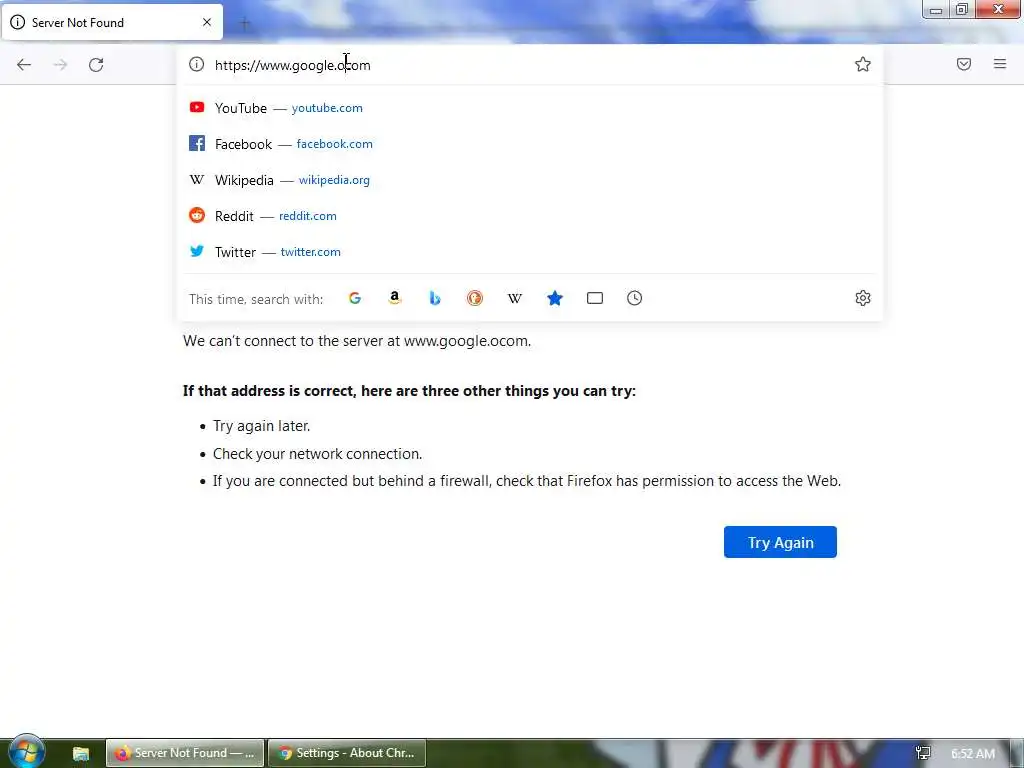This screenshot has height=768, width=1024.
Task: Search this time with Bing icon
Action: [x=435, y=298]
